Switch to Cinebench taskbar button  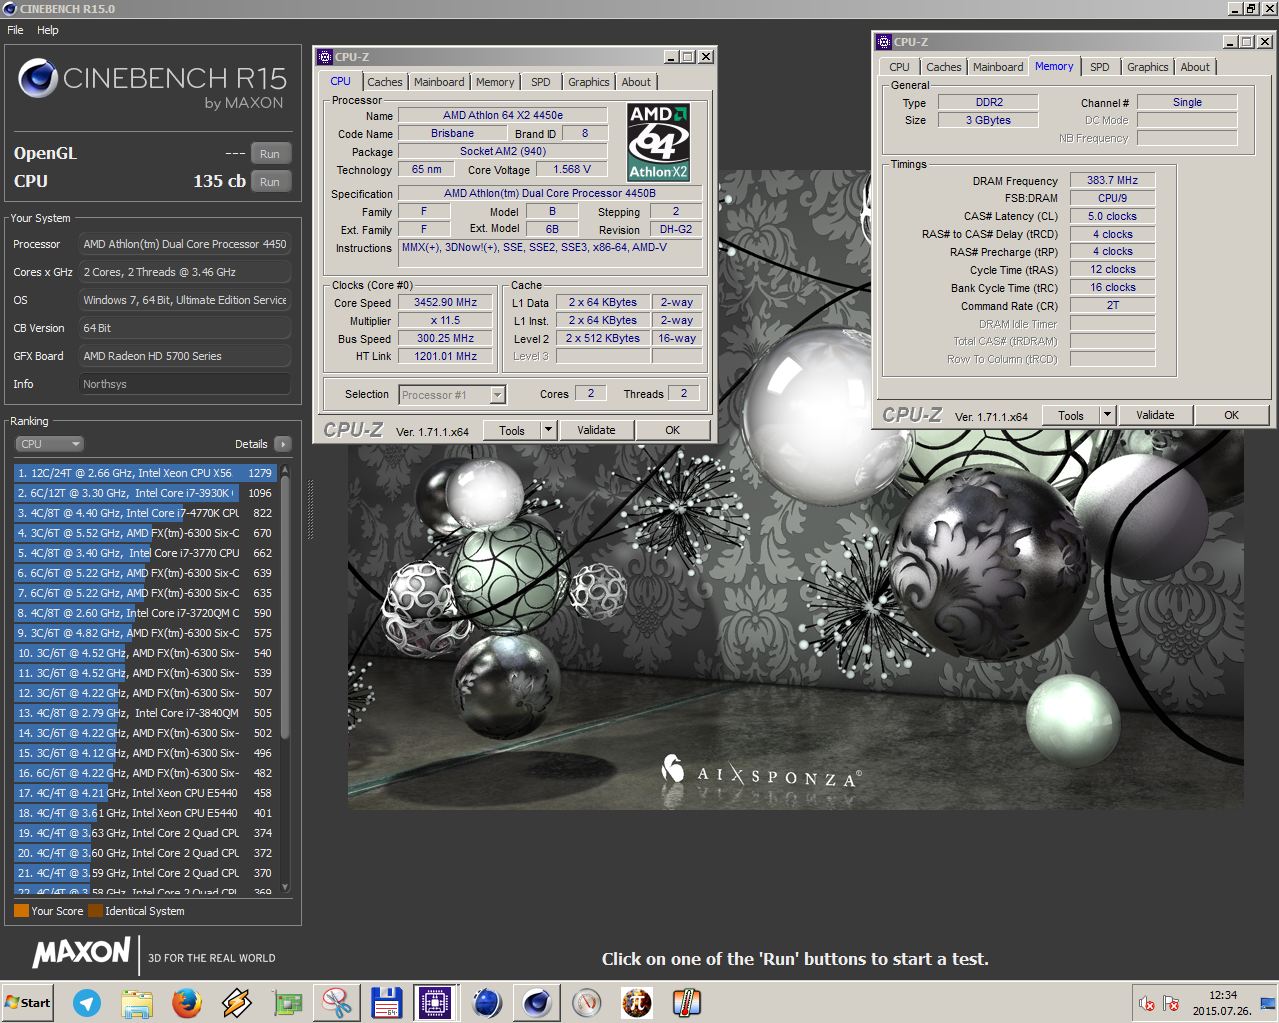[537, 1002]
